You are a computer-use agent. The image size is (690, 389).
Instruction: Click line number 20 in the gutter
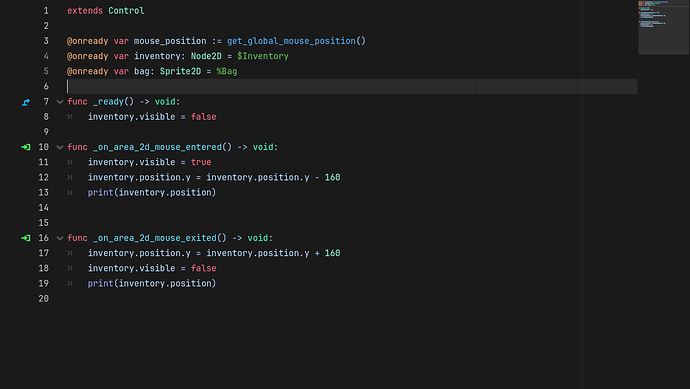(44, 298)
